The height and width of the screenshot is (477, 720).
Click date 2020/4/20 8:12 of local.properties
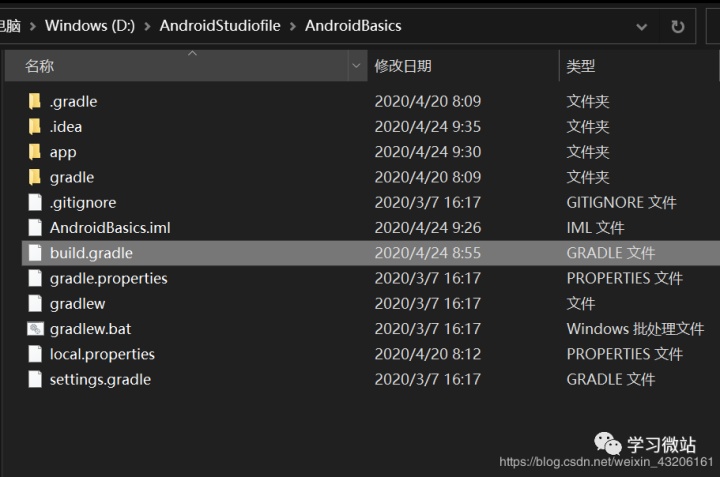click(x=428, y=354)
